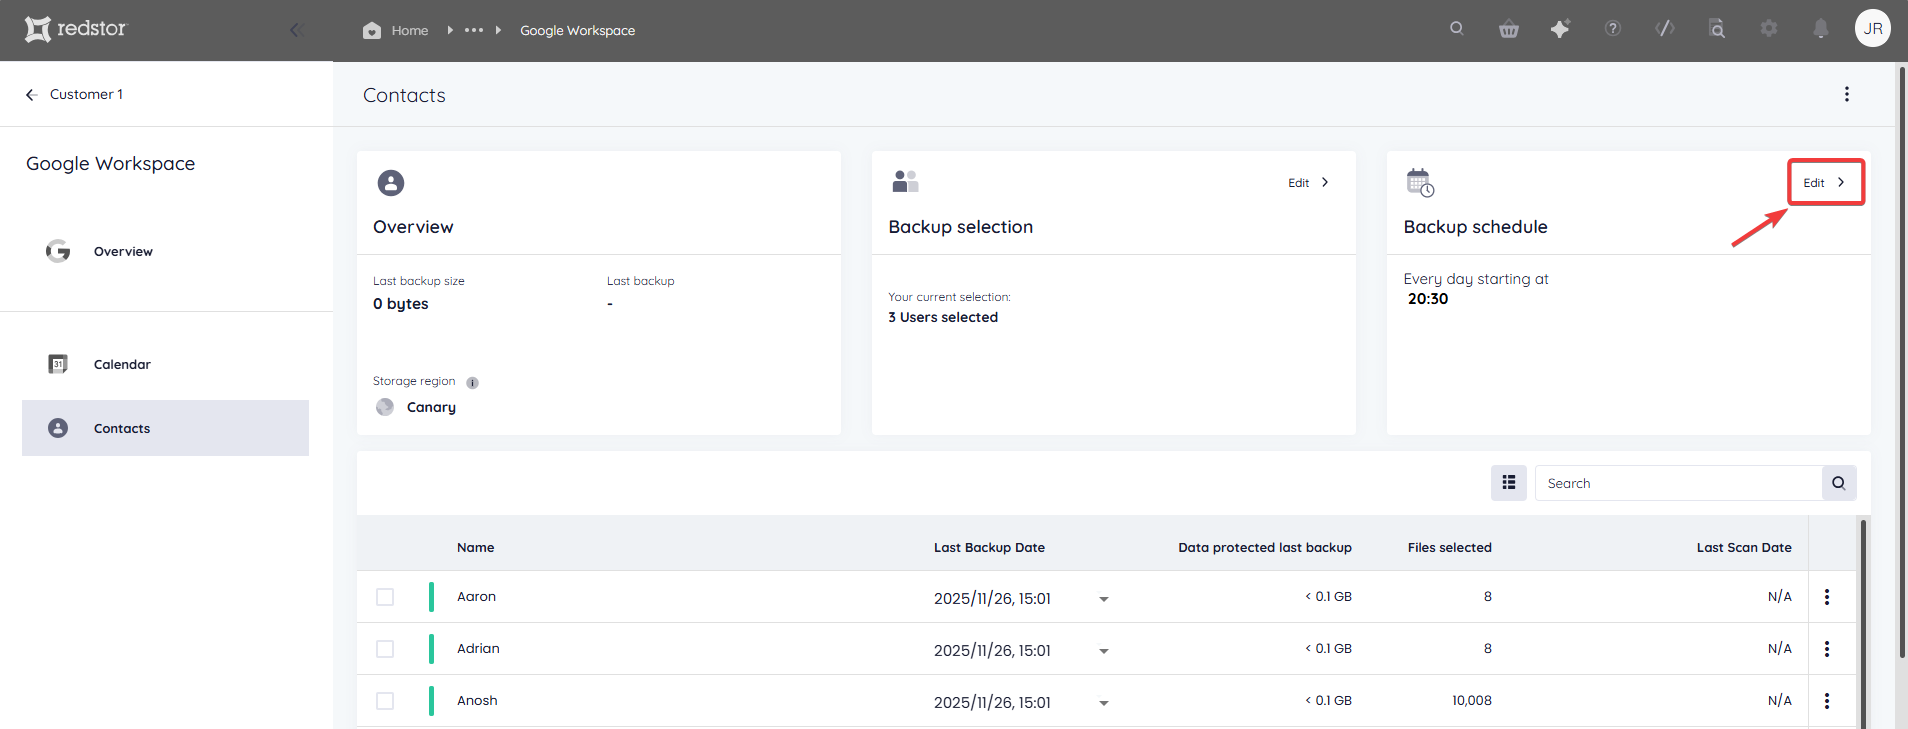Collapse the sidebar with double chevron
The image size is (1908, 729).
point(296,30)
